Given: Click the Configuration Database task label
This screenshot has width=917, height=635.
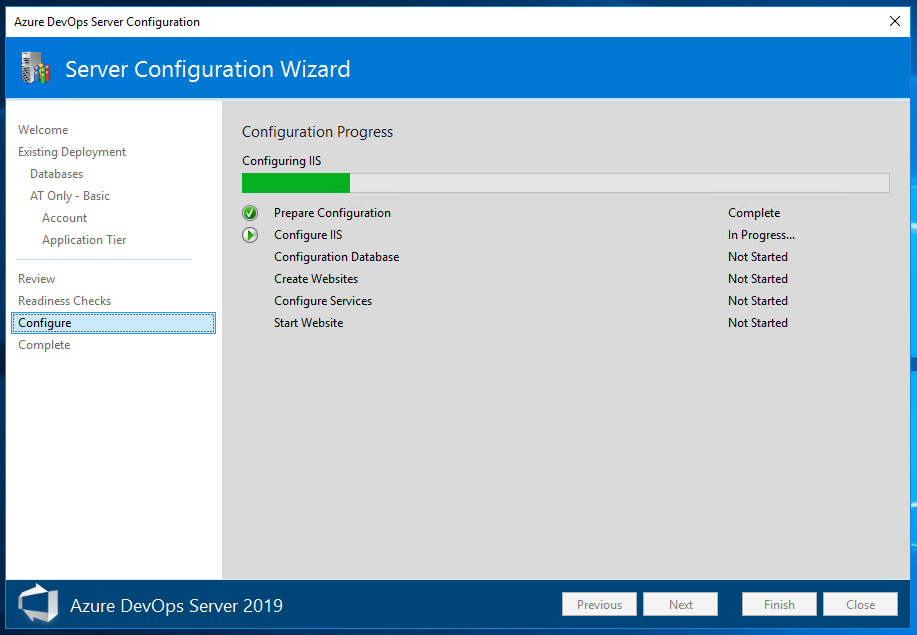Looking at the screenshot, I should point(337,257).
